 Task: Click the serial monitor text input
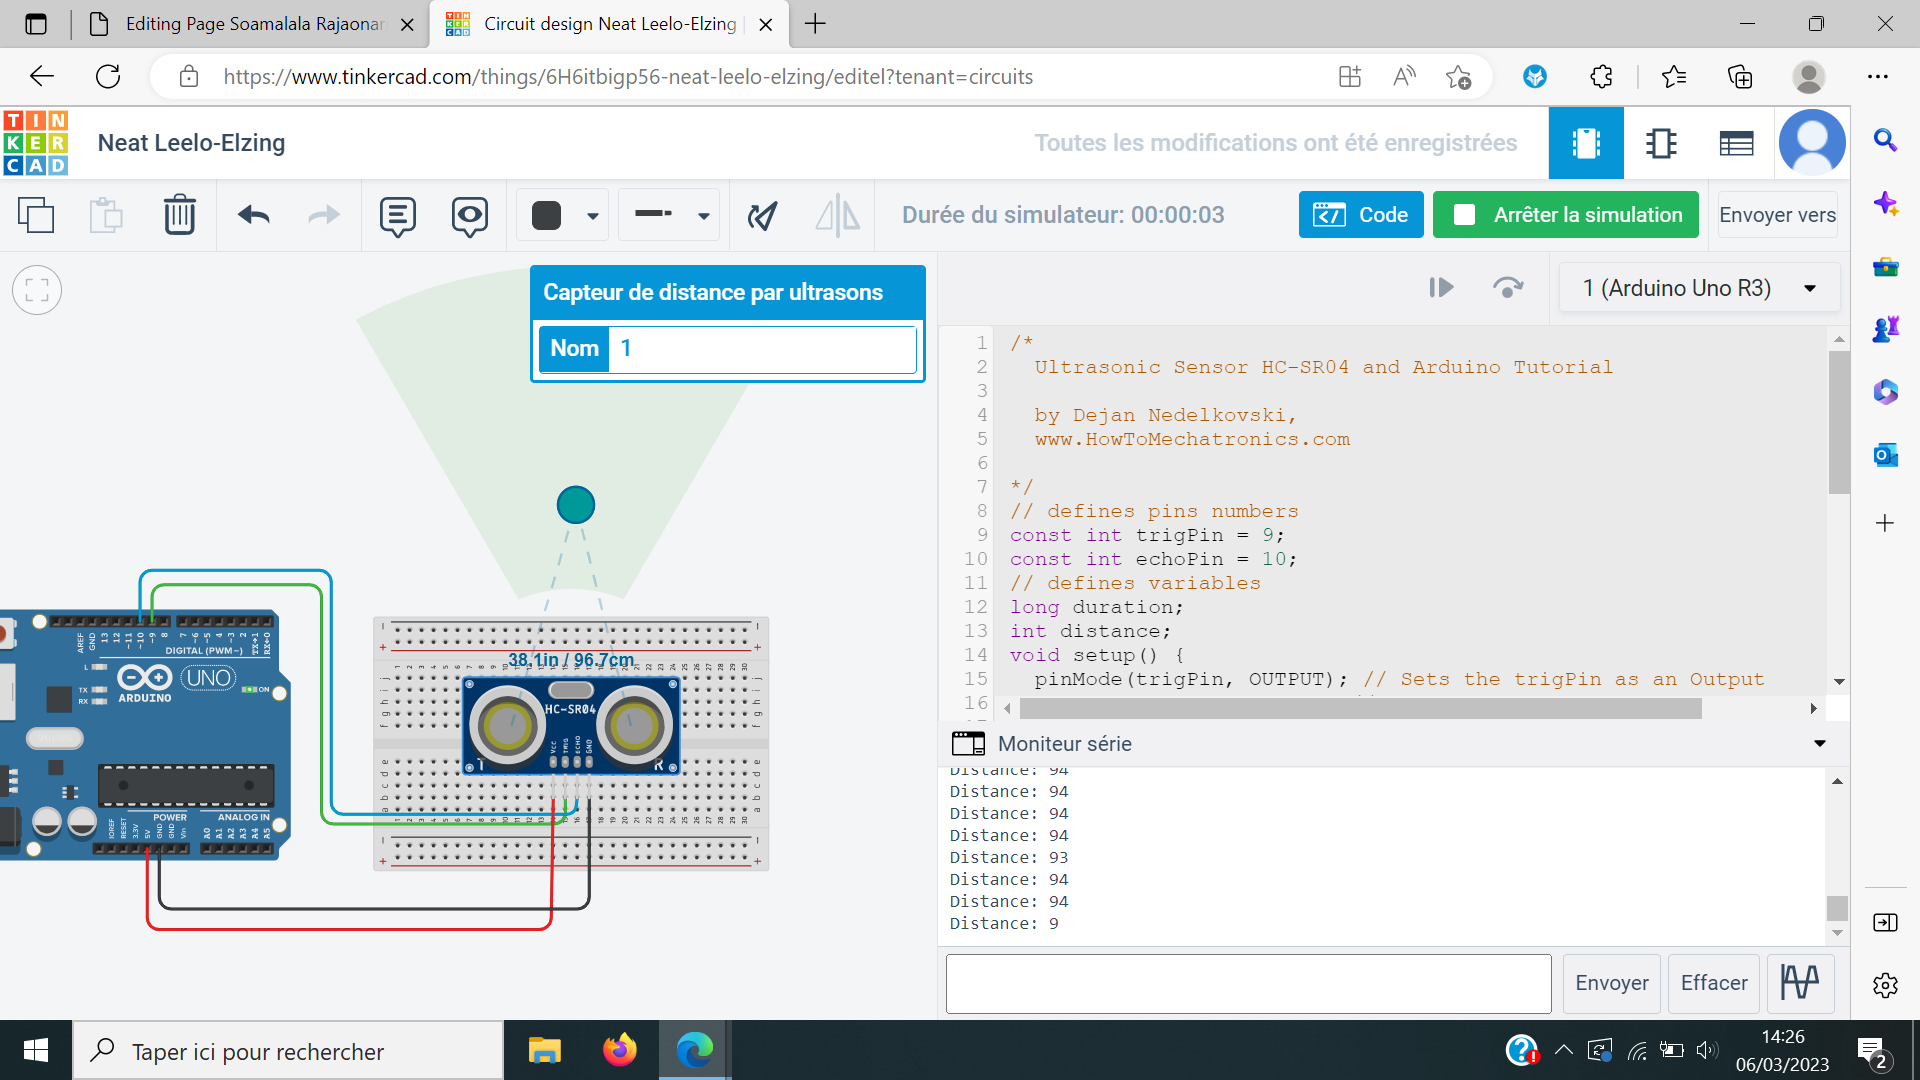tap(1248, 983)
